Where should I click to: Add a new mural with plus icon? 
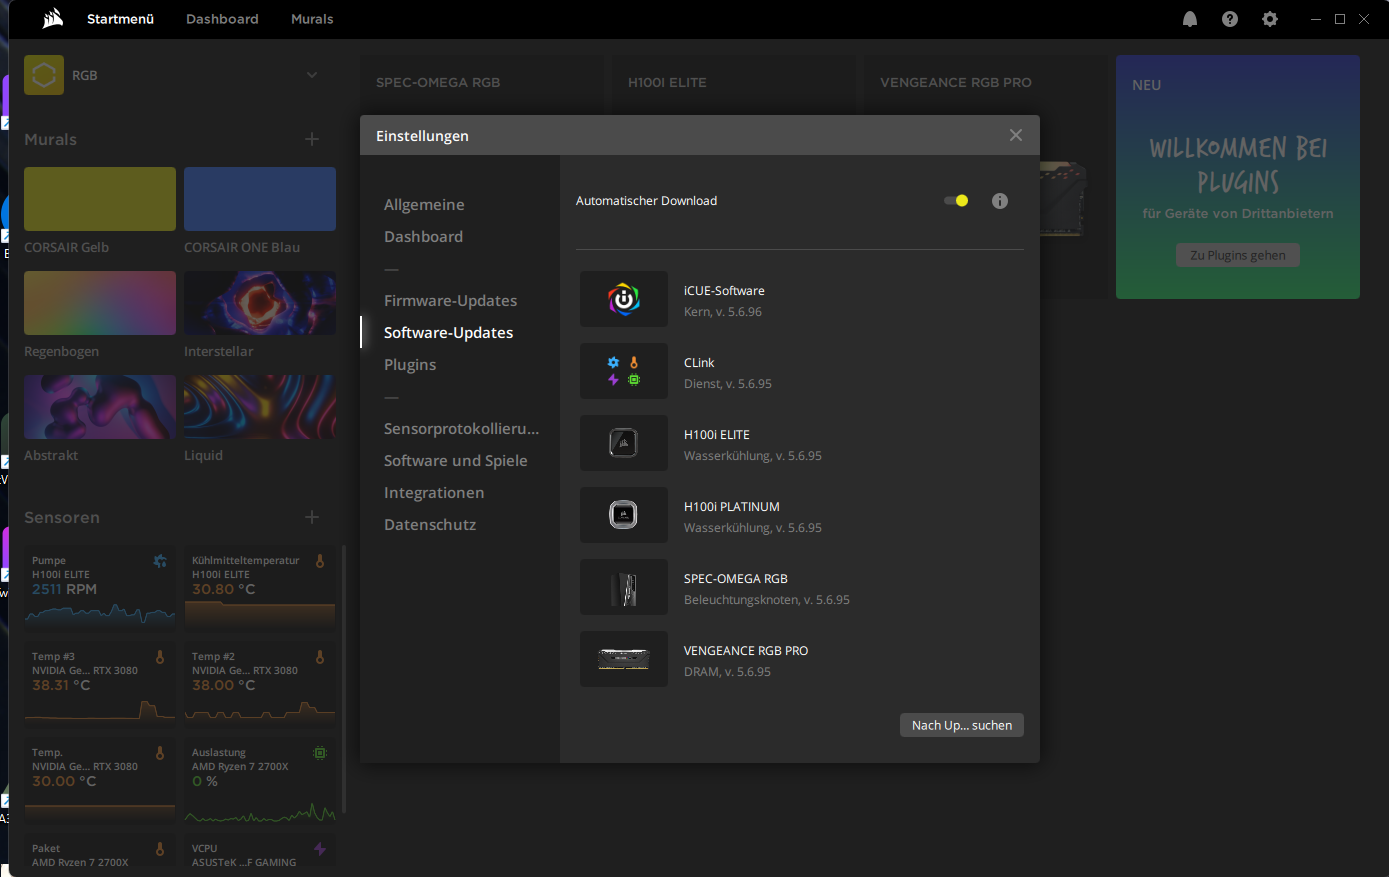(x=312, y=139)
